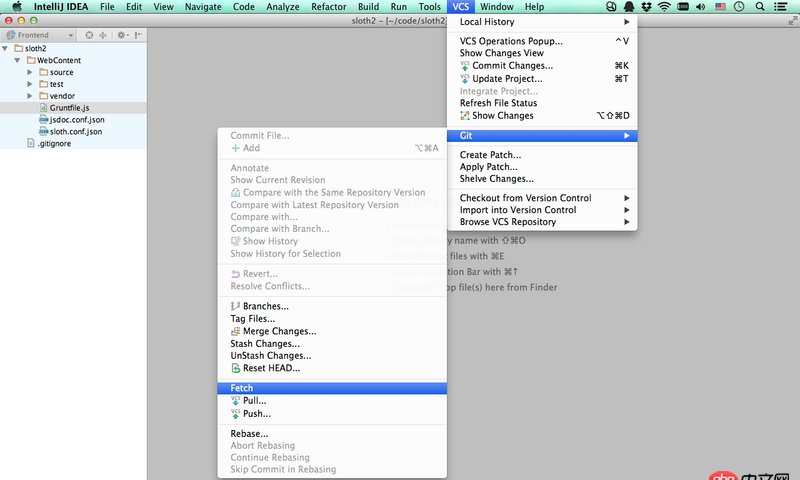800x480 pixels.
Task: Choose Show Changes View
Action: [542, 53]
